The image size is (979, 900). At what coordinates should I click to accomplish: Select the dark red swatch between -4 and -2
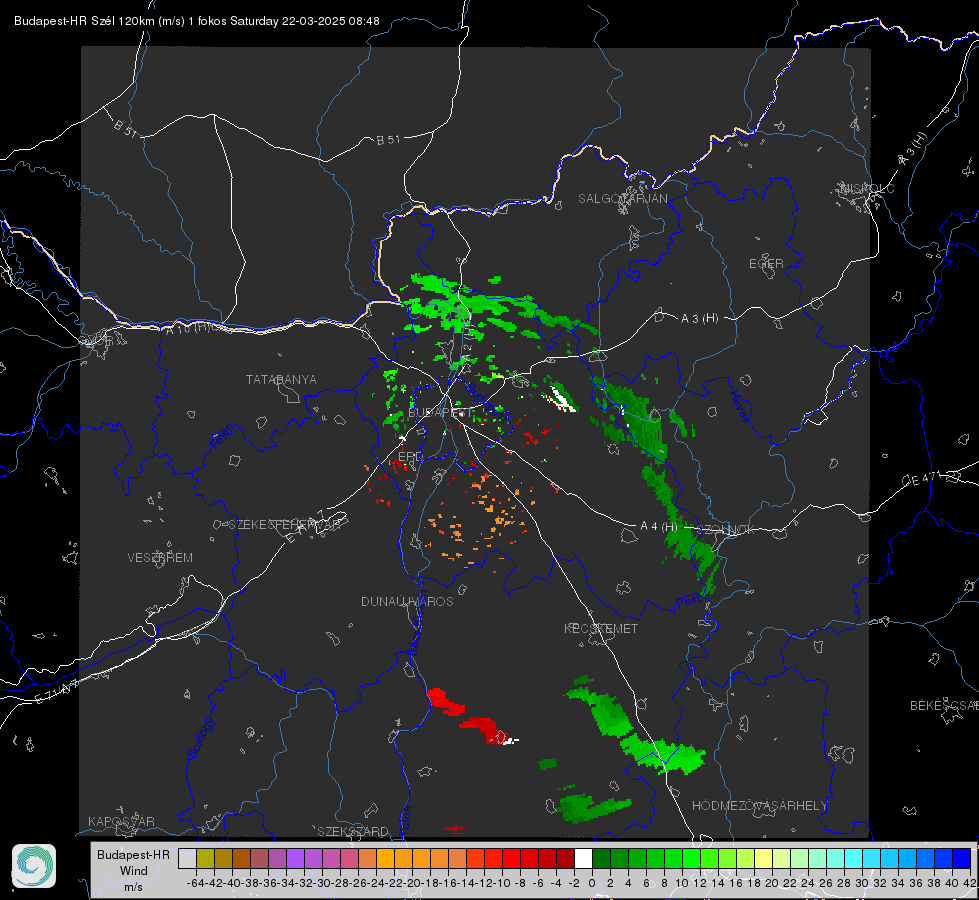click(x=565, y=859)
